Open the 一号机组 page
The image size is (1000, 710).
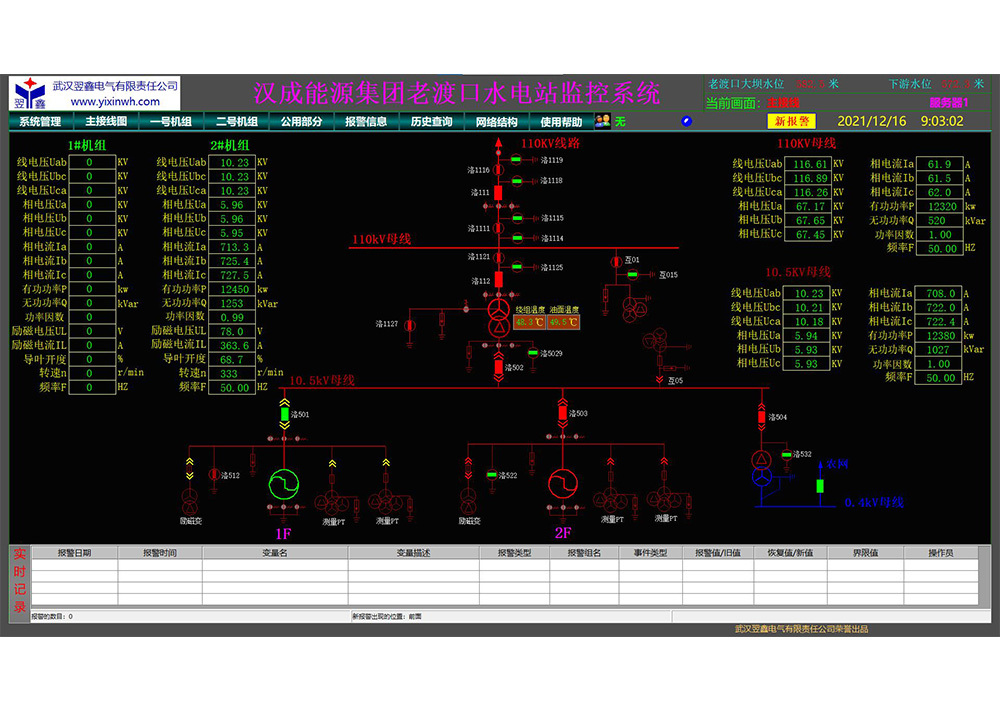[171, 121]
